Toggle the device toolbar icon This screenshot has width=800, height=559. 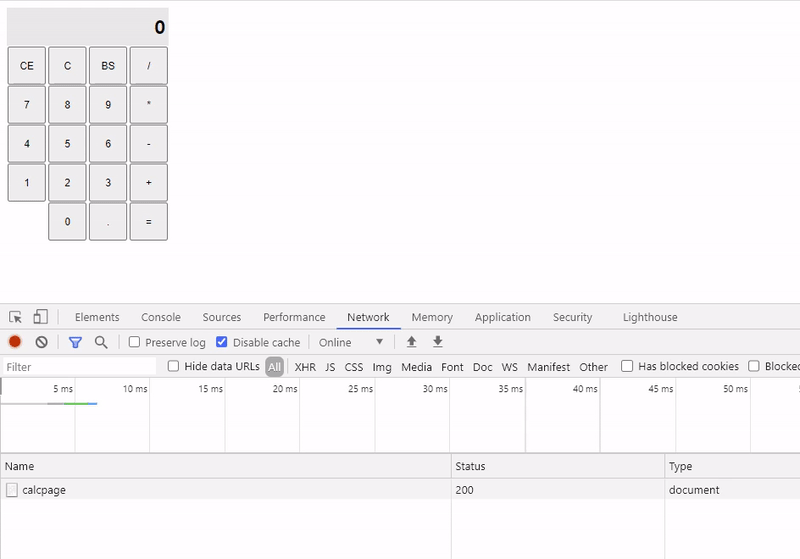[40, 317]
